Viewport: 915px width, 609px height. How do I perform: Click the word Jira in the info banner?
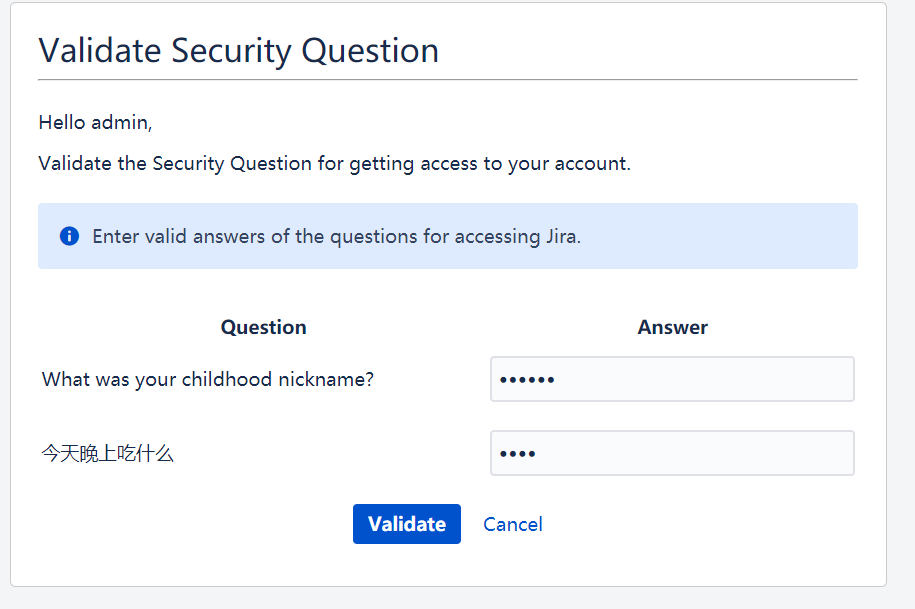click(563, 237)
